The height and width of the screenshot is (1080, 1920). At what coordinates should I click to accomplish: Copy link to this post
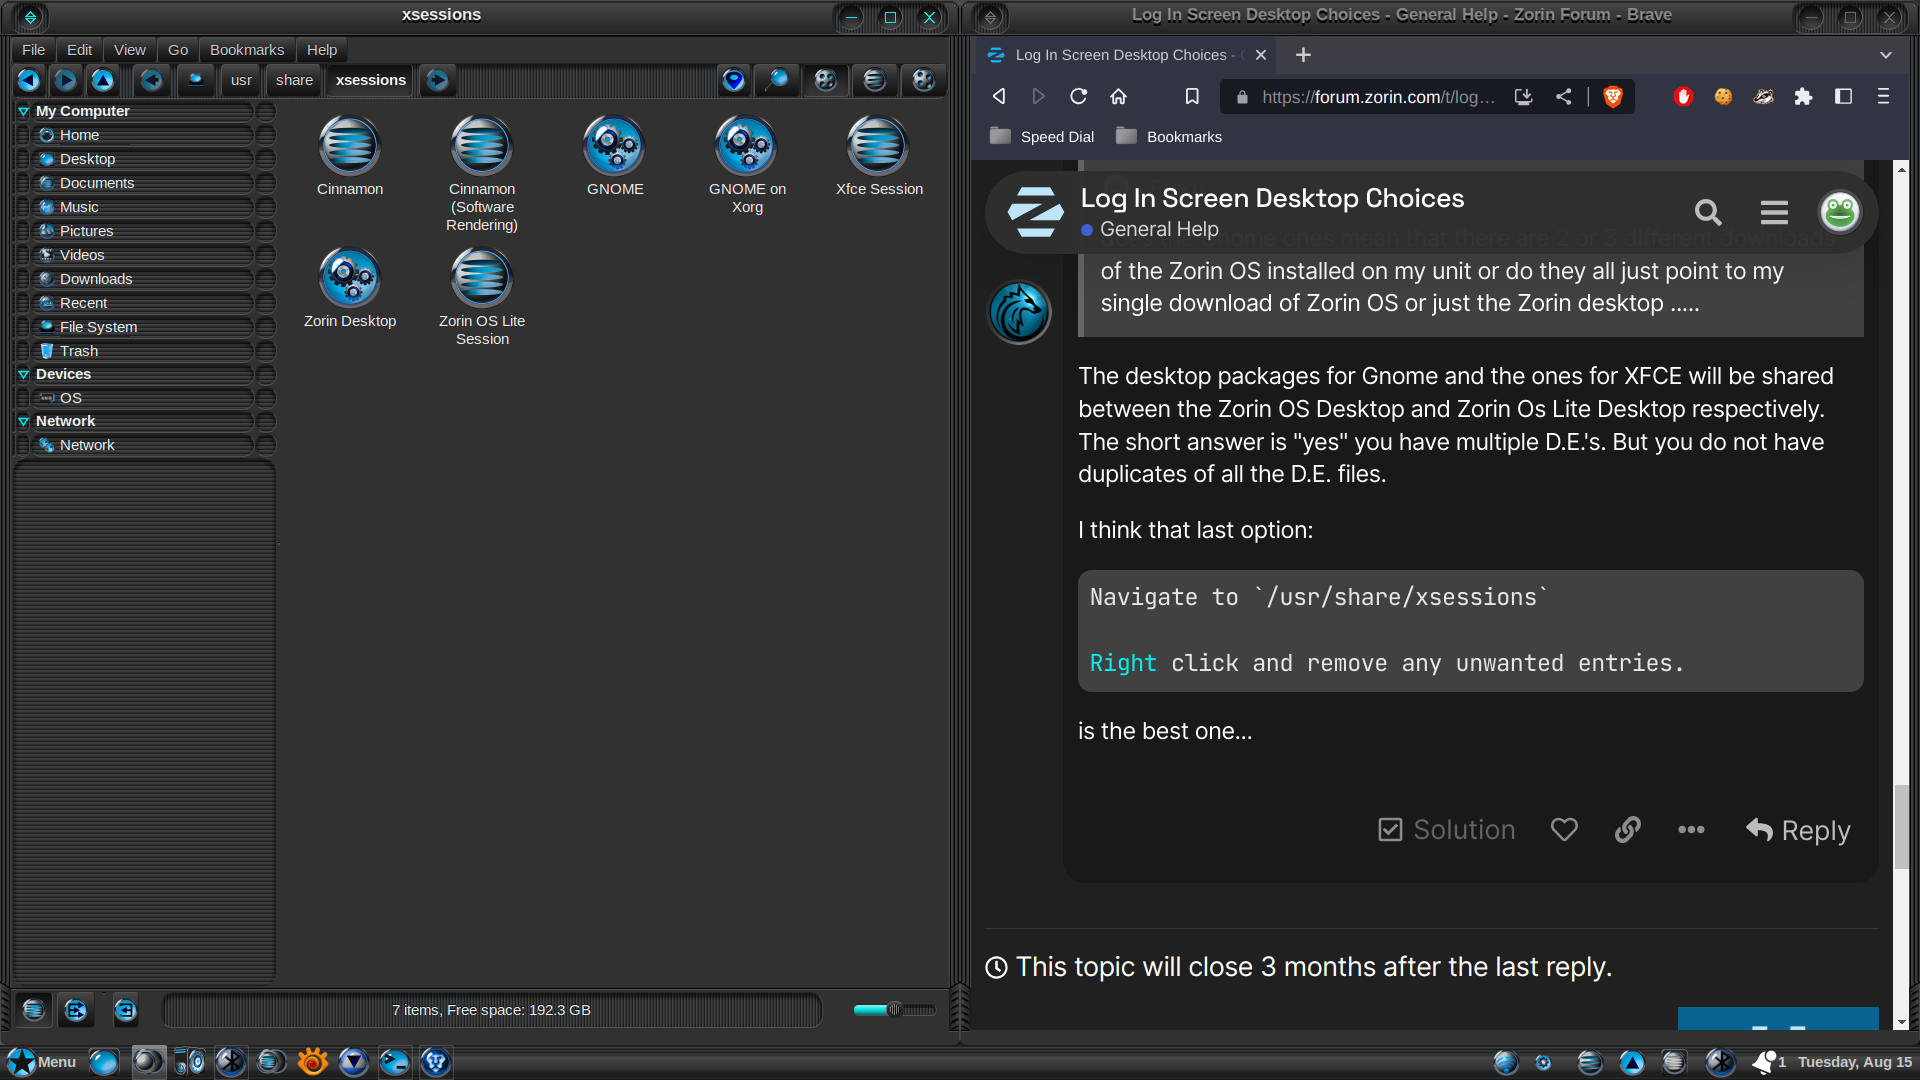click(1628, 830)
